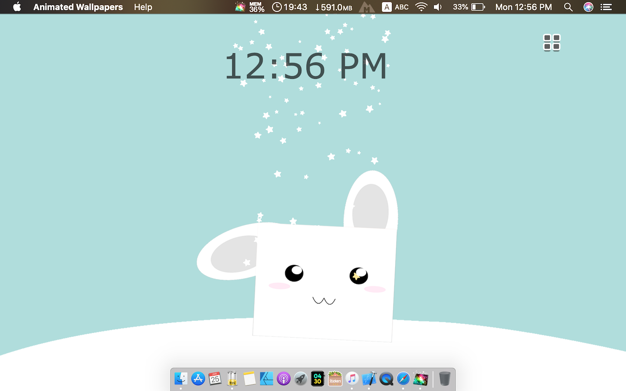Open the volume control

(438, 7)
